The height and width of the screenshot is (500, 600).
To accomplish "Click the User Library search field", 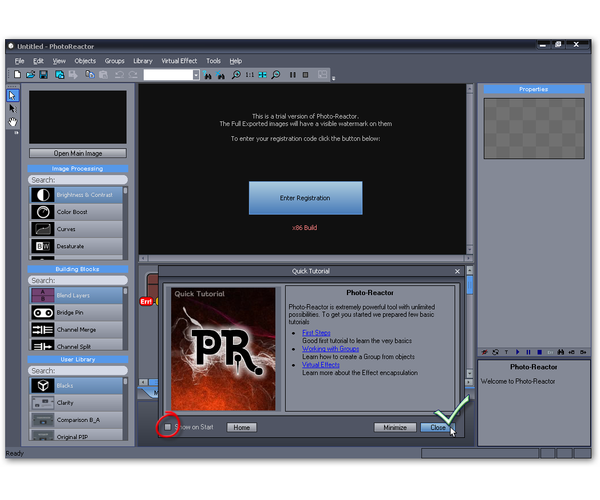I will tap(78, 371).
